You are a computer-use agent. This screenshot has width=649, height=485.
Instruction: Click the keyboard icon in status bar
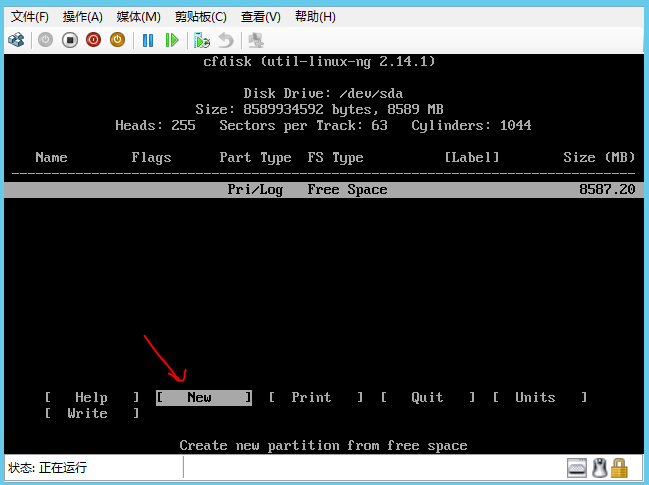click(577, 468)
